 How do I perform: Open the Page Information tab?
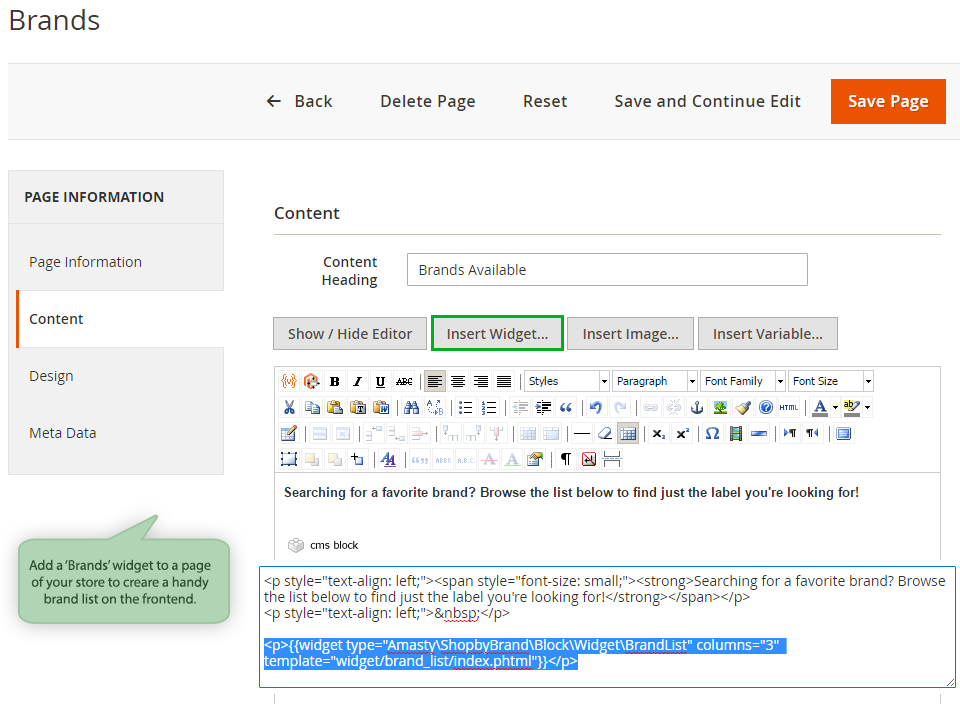tap(116, 262)
